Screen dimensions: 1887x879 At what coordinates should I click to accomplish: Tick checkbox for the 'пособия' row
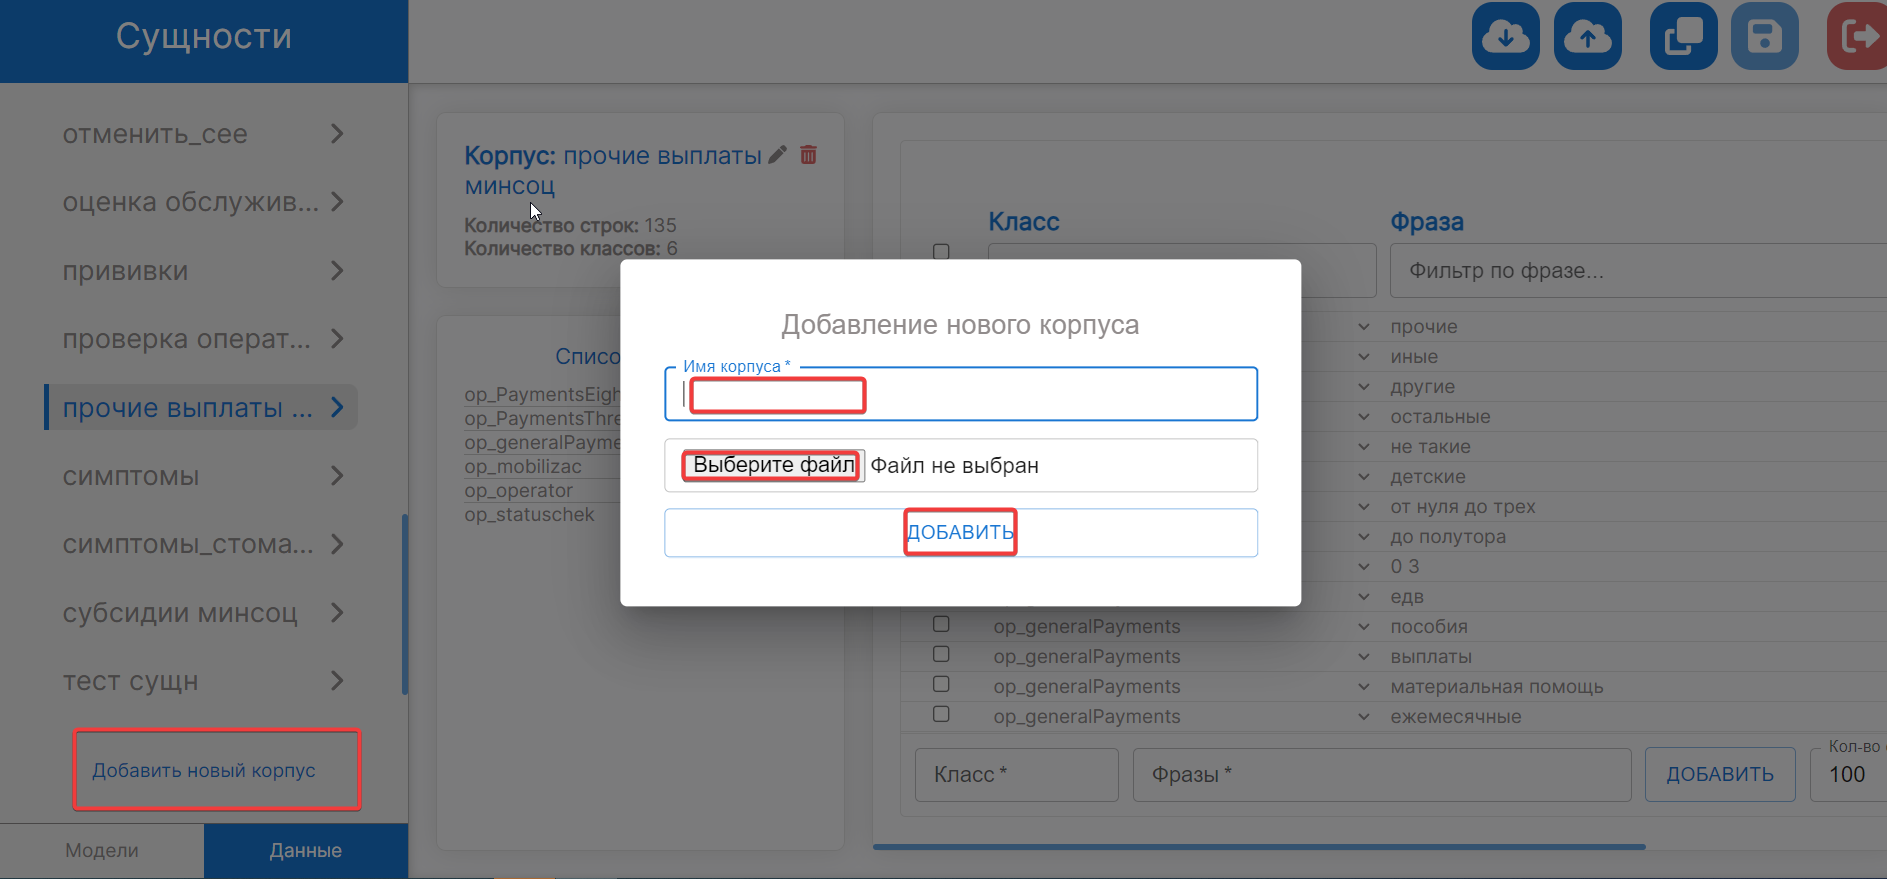tap(941, 624)
